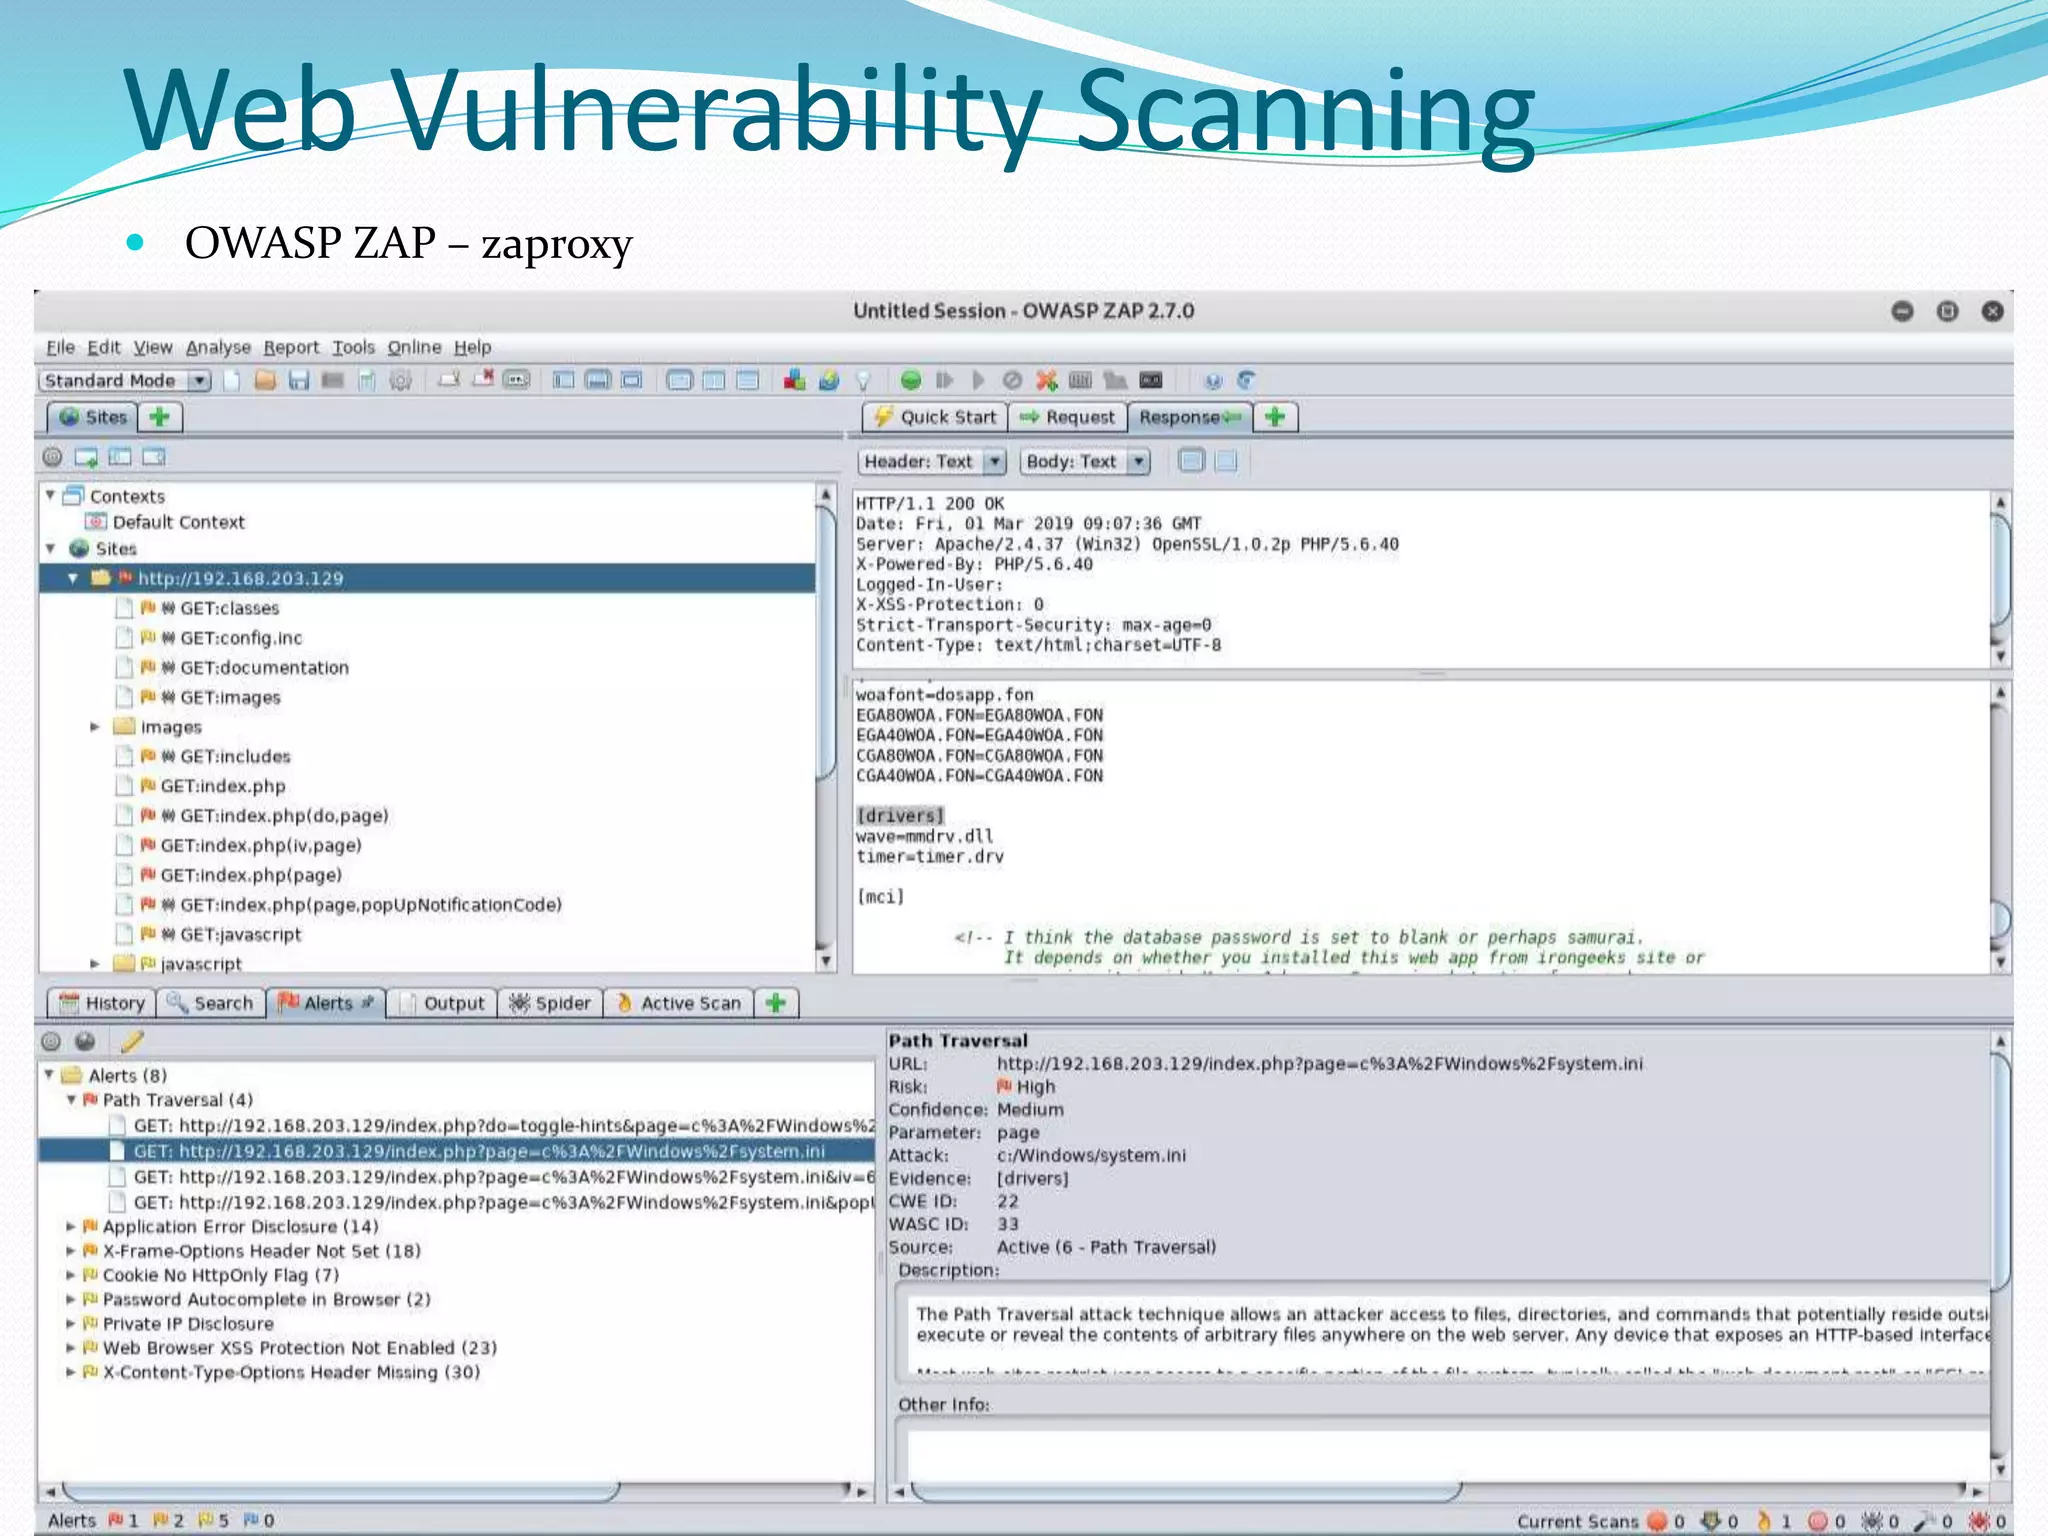This screenshot has height=1536, width=2048.
Task: Switch to the Active Scan tab
Action: (x=679, y=1003)
